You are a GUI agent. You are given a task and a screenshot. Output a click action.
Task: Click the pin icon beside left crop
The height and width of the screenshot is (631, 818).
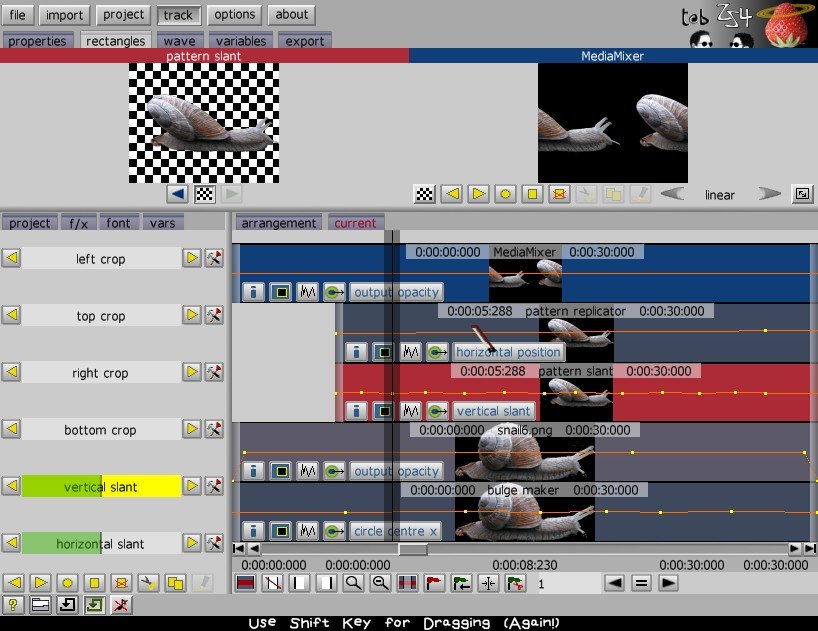[213, 259]
